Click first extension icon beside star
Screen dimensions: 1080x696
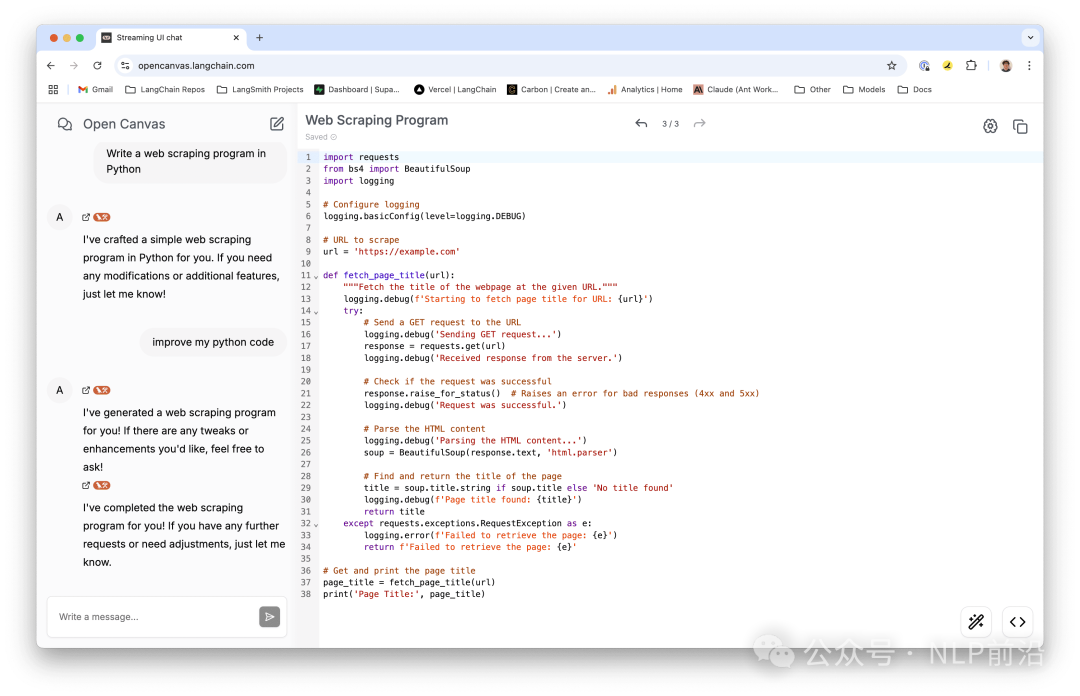(x=924, y=65)
